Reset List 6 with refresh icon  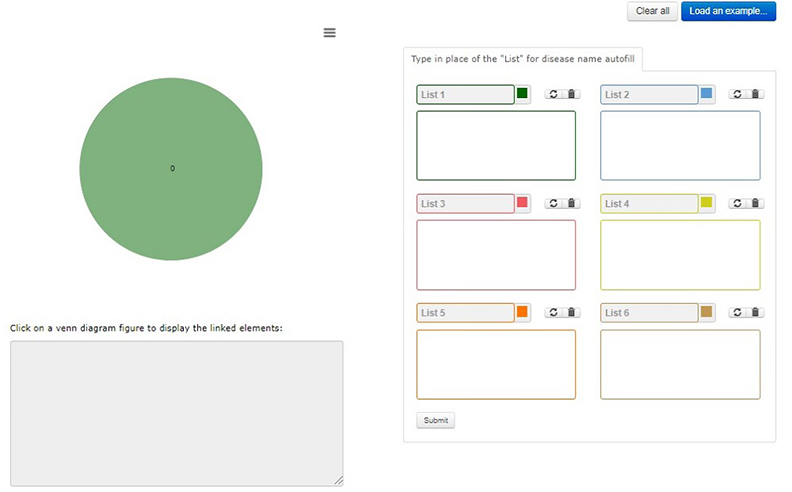[x=737, y=312]
